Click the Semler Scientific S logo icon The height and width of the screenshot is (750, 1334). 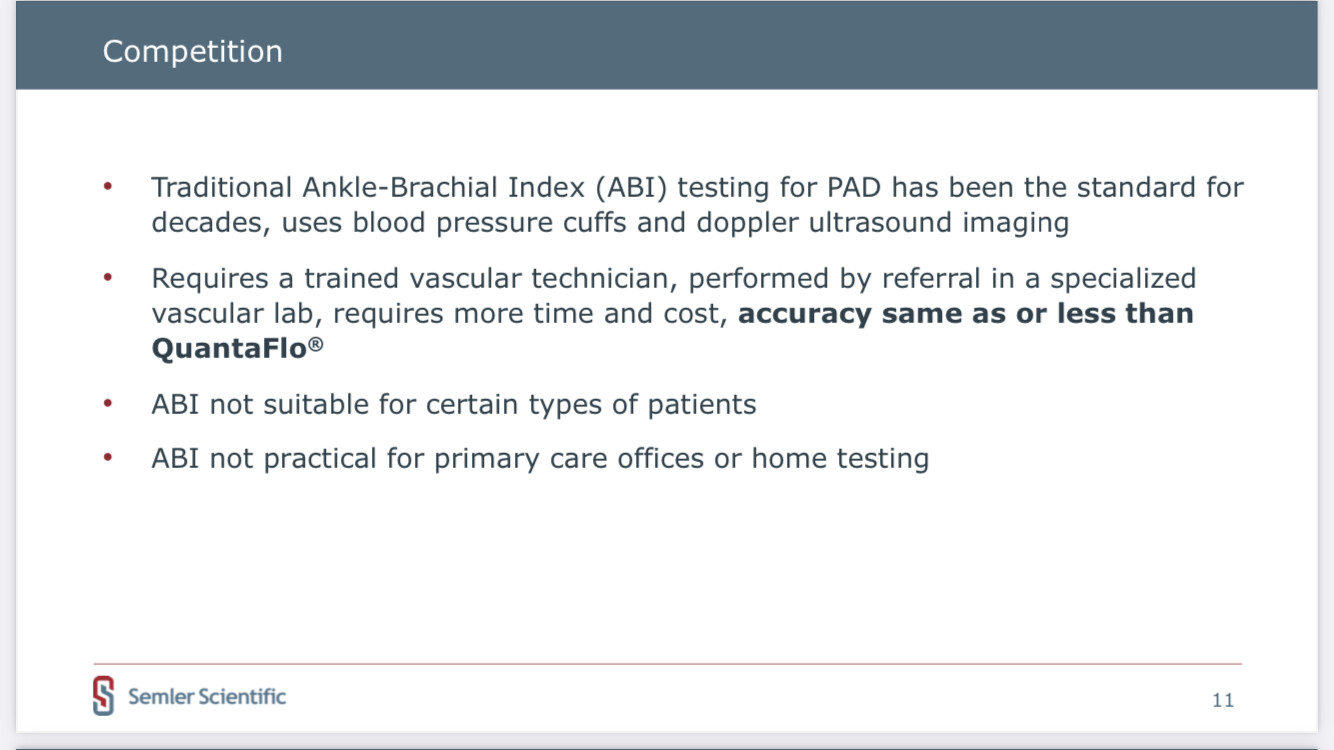click(103, 696)
